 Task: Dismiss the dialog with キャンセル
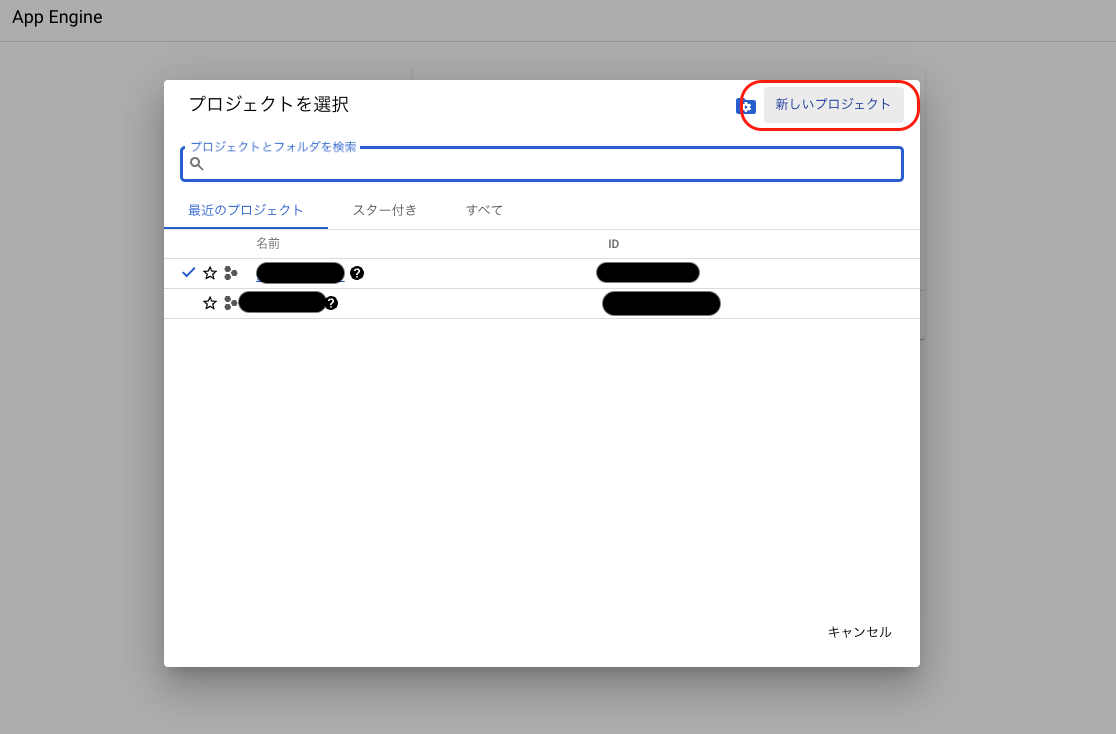859,631
